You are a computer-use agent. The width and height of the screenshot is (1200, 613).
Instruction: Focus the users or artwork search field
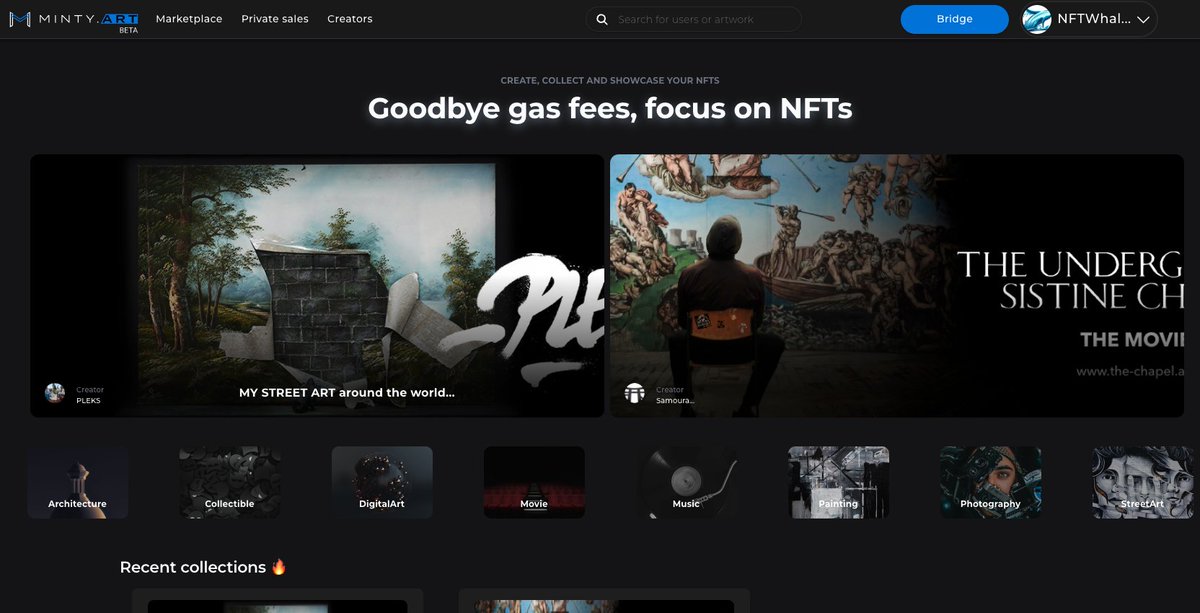pos(693,19)
